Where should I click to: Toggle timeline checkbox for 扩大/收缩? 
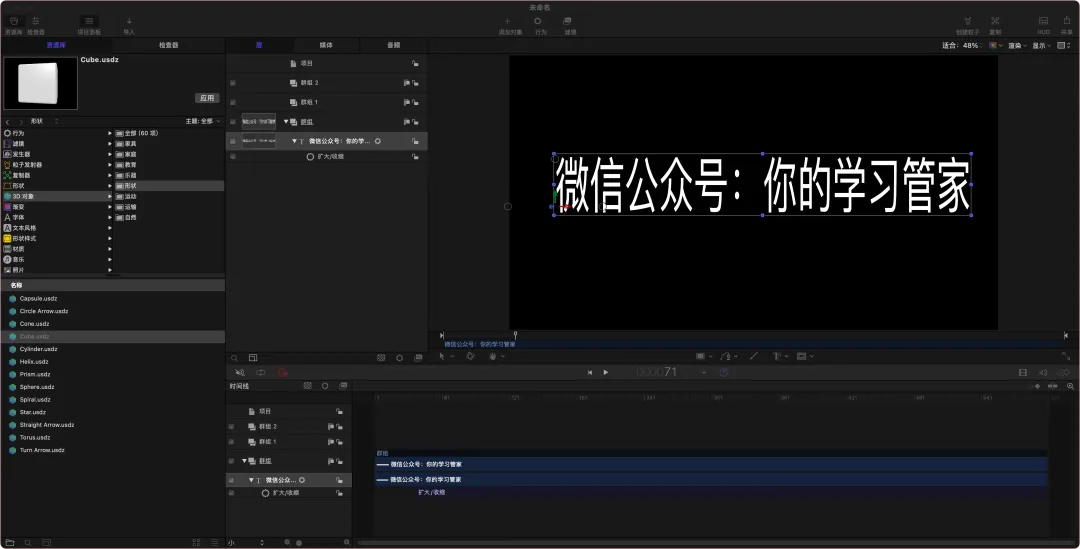(231, 493)
